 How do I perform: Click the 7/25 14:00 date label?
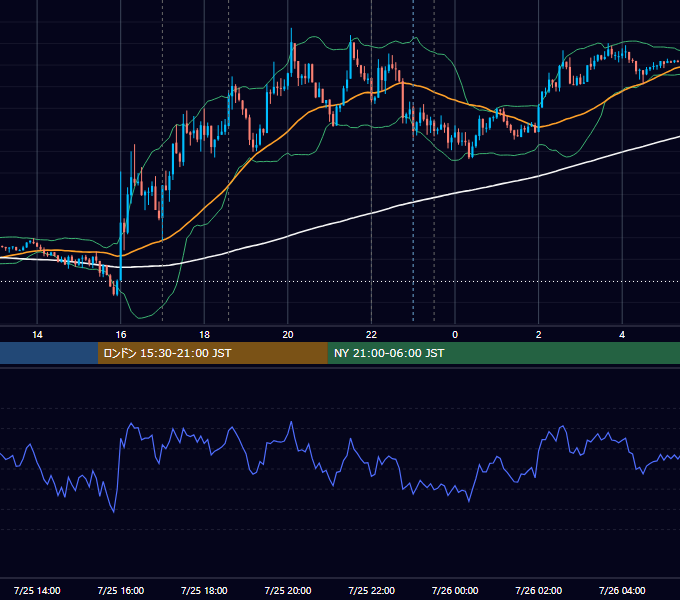pyautogui.click(x=37, y=590)
